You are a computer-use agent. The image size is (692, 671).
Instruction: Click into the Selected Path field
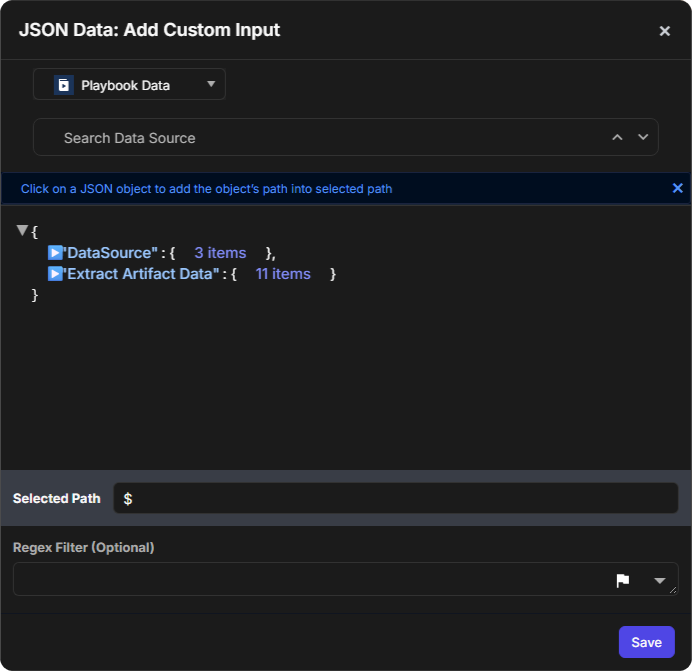(395, 498)
